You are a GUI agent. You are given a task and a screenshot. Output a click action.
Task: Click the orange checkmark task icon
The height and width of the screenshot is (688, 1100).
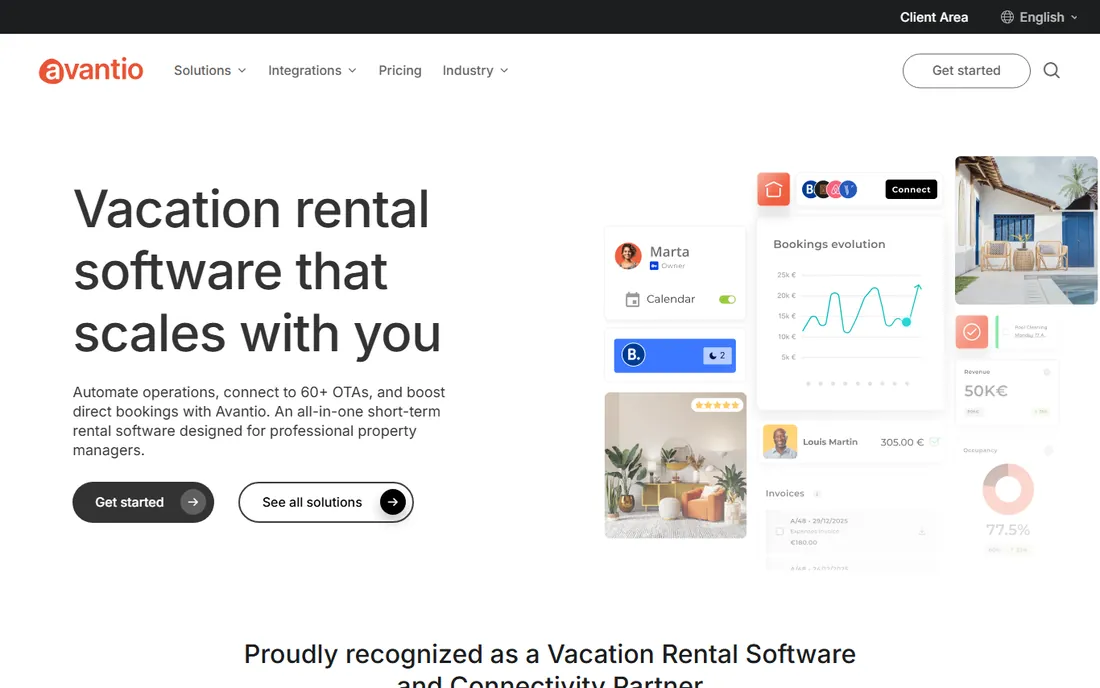[972, 332]
